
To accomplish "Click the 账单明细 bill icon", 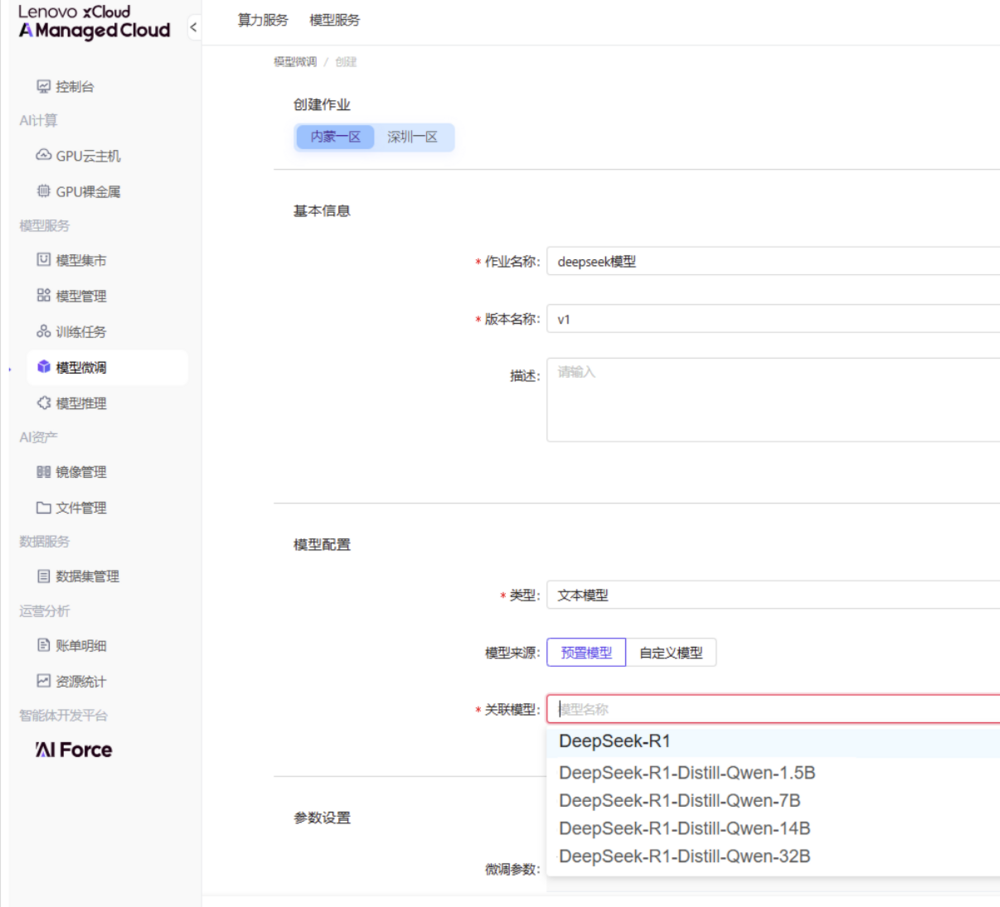I will [43, 645].
